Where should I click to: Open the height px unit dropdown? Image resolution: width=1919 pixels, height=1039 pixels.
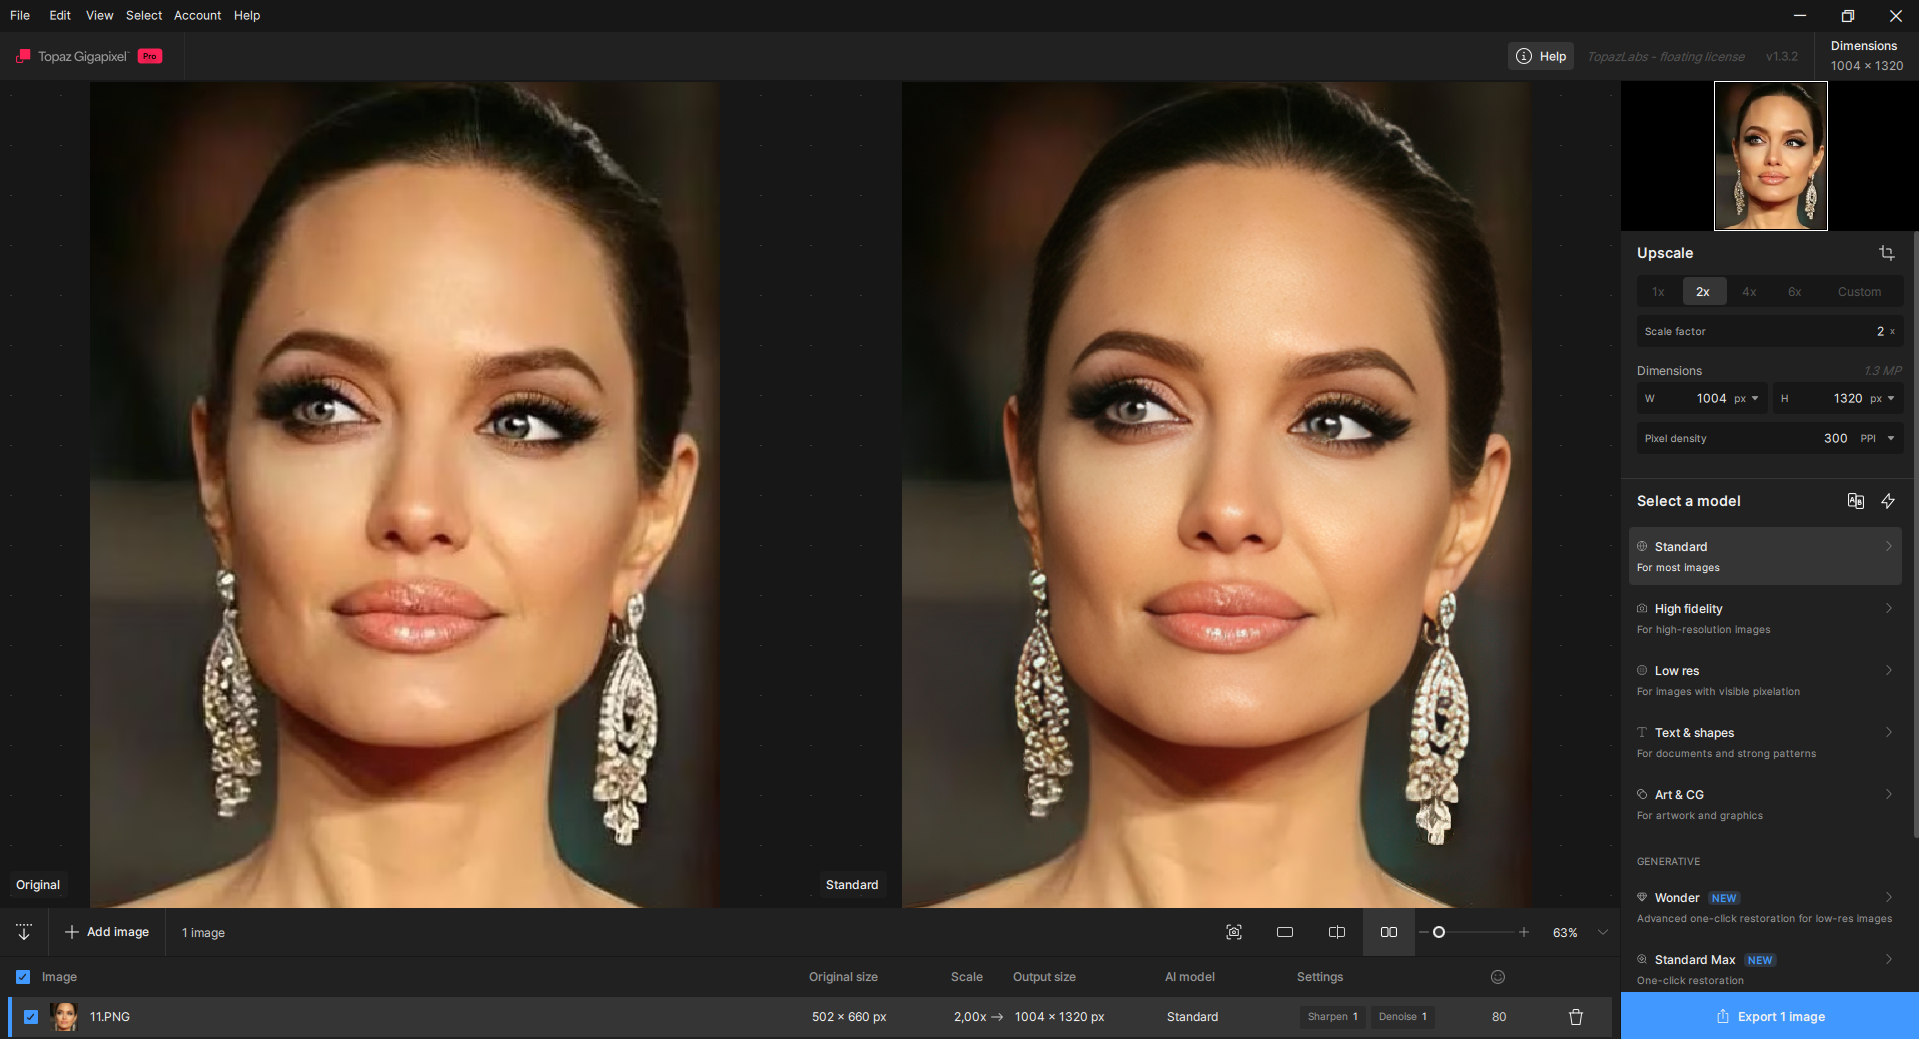[x=1882, y=398]
